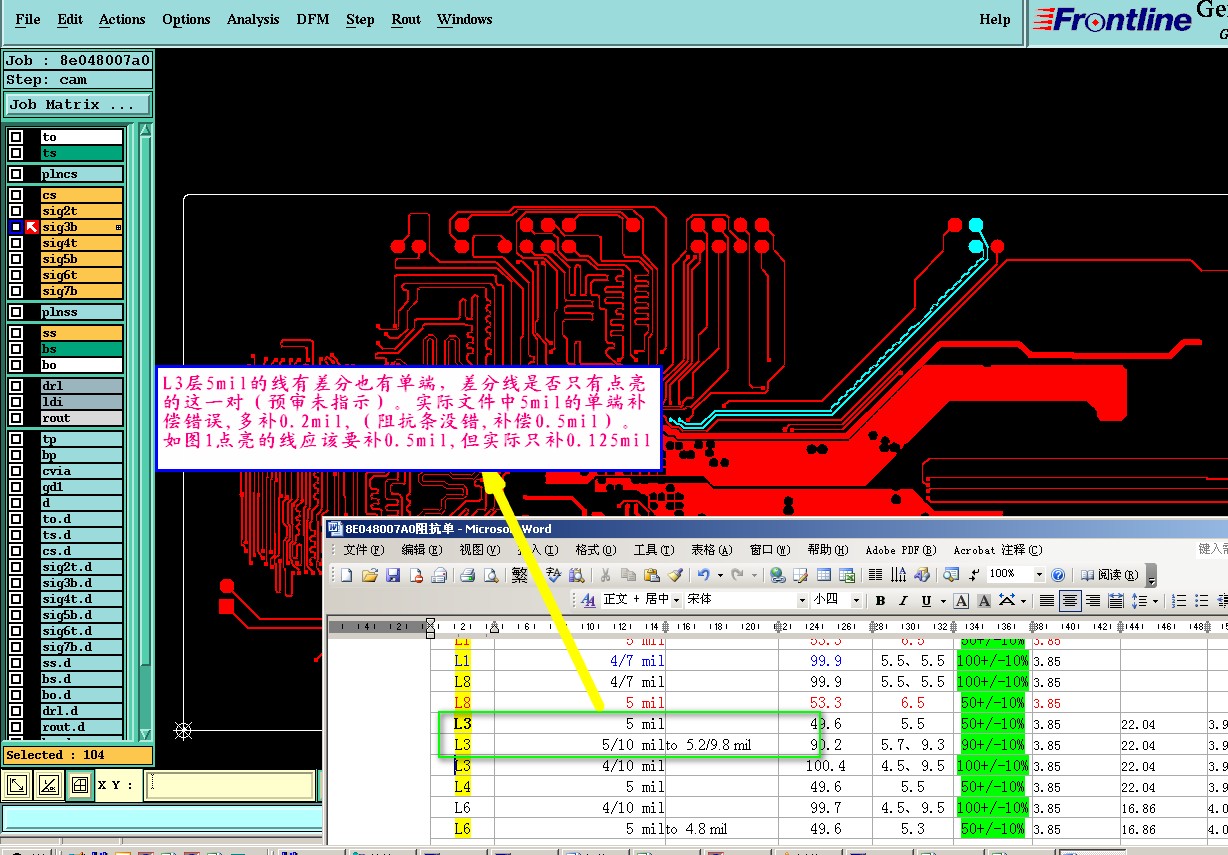The height and width of the screenshot is (855, 1228).
Task: Open the 表格(A) menu in Word
Action: tap(711, 550)
